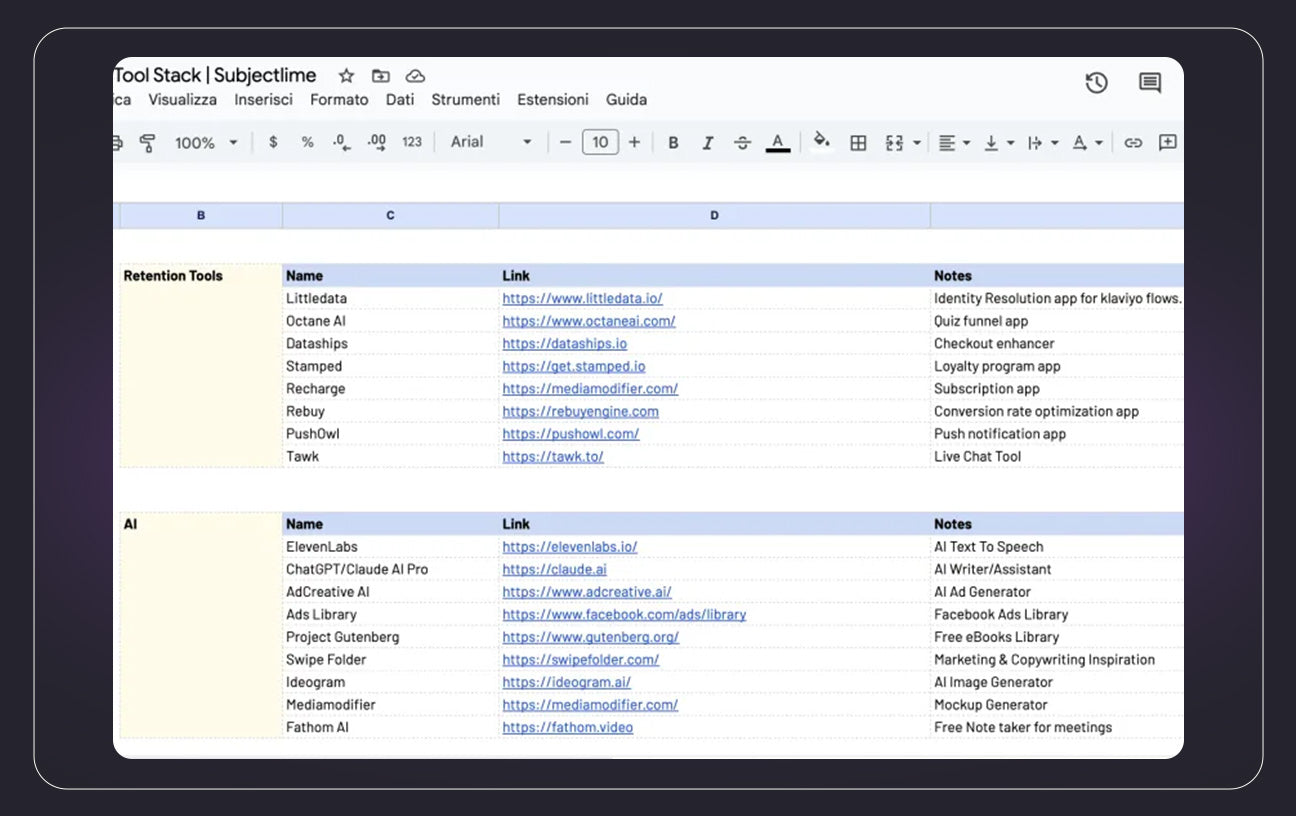
Task: Apply borders using the borders icon
Action: 858,143
